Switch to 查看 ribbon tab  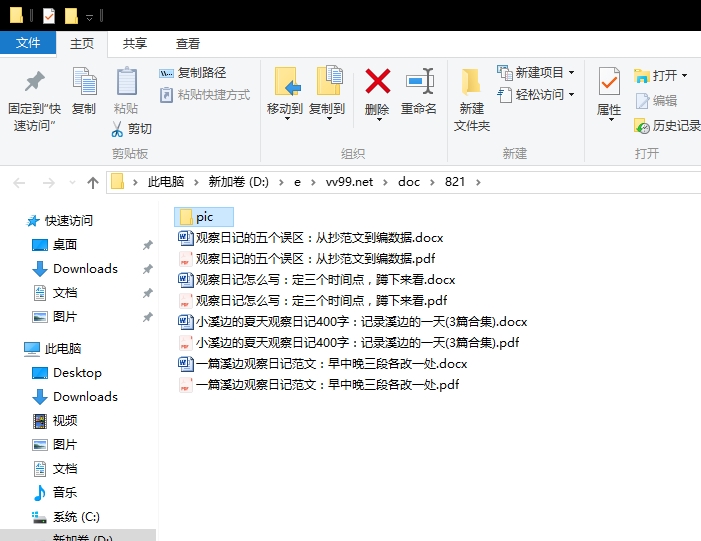pyautogui.click(x=188, y=44)
